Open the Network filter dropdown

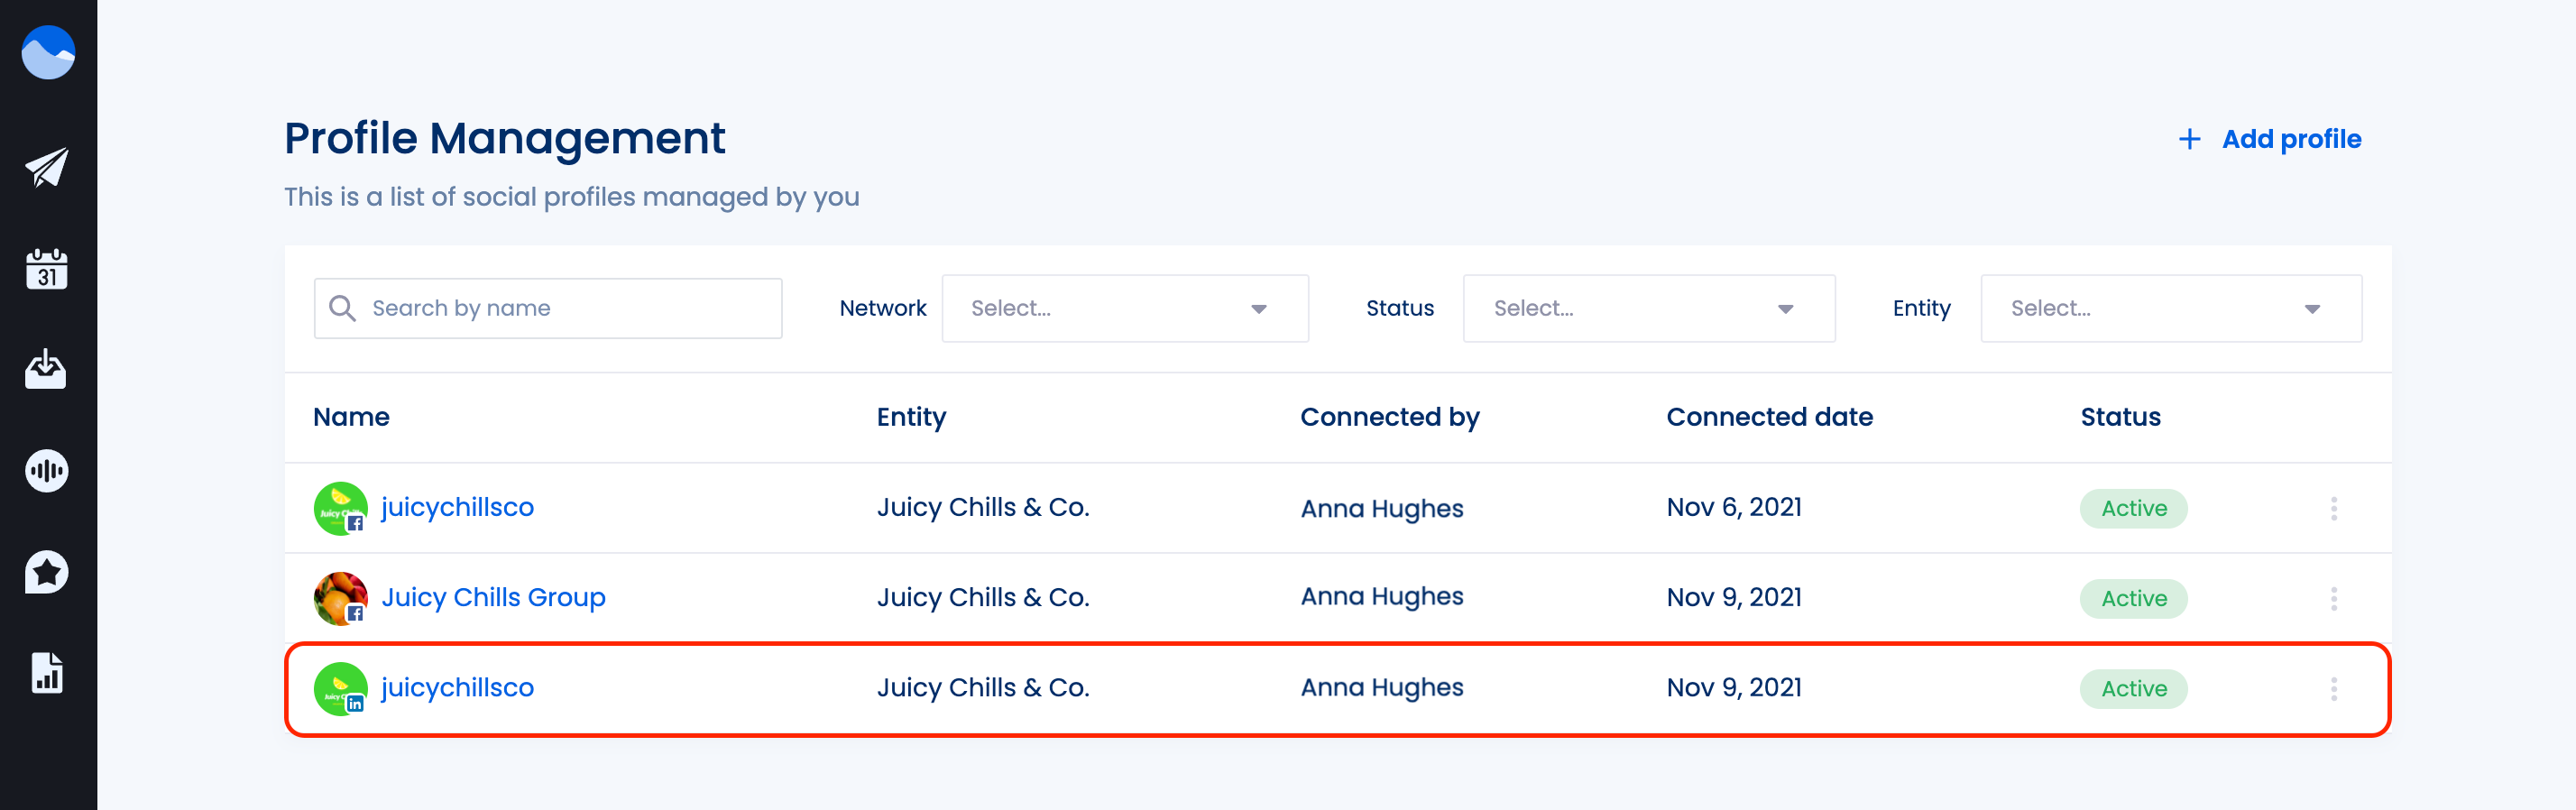pos(1125,308)
